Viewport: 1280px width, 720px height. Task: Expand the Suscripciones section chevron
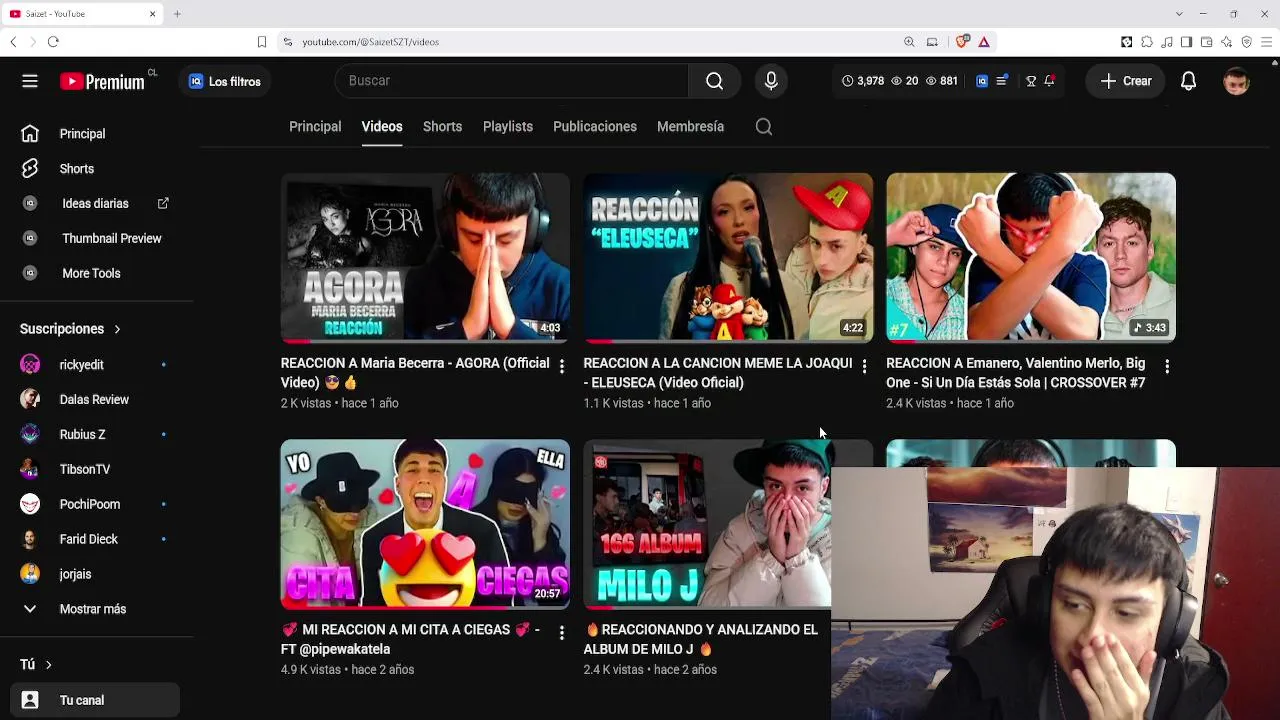tap(117, 329)
